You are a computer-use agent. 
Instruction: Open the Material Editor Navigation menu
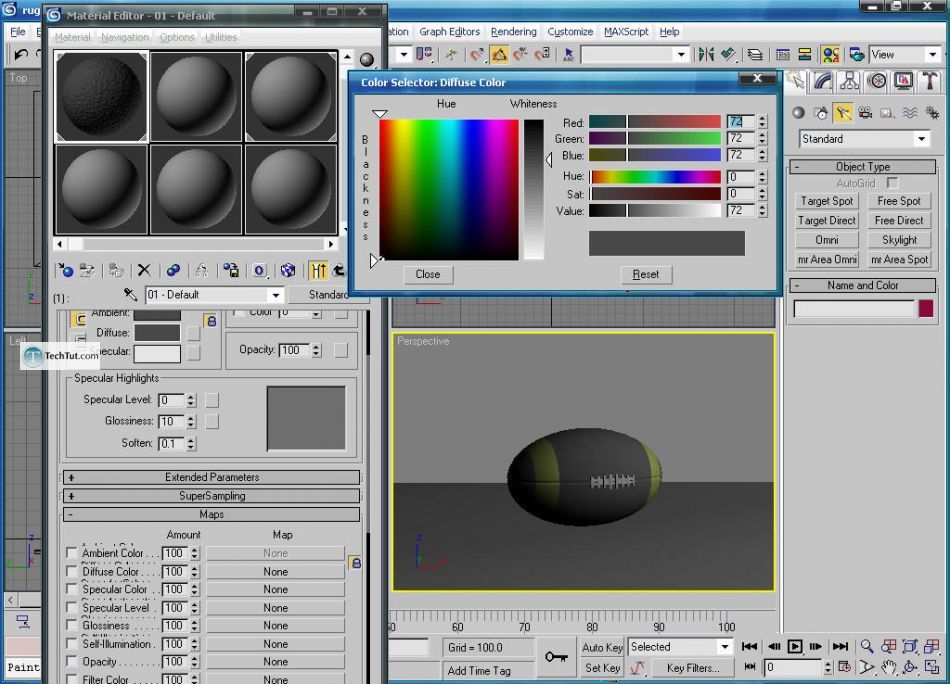tap(125, 37)
